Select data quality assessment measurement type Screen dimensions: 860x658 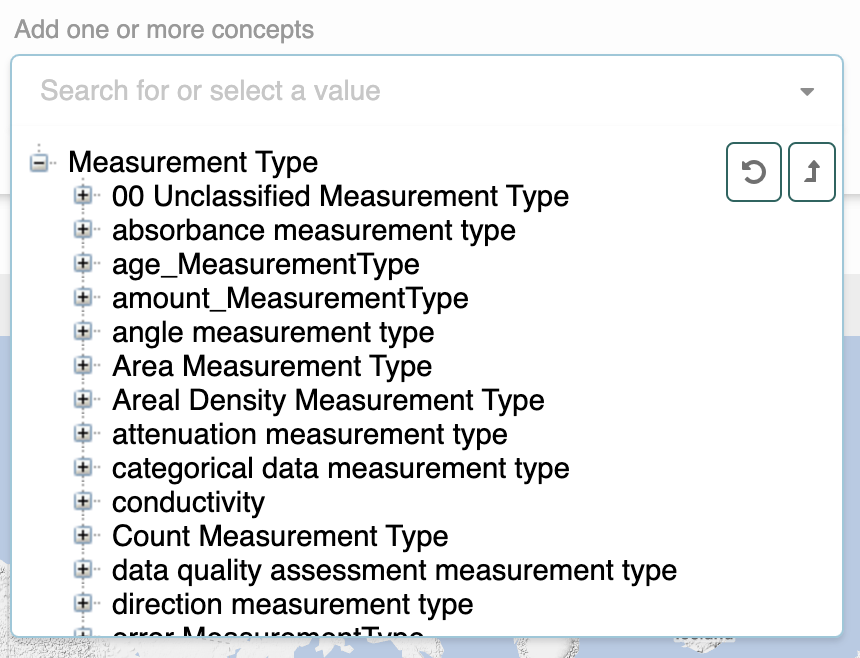click(x=394, y=571)
